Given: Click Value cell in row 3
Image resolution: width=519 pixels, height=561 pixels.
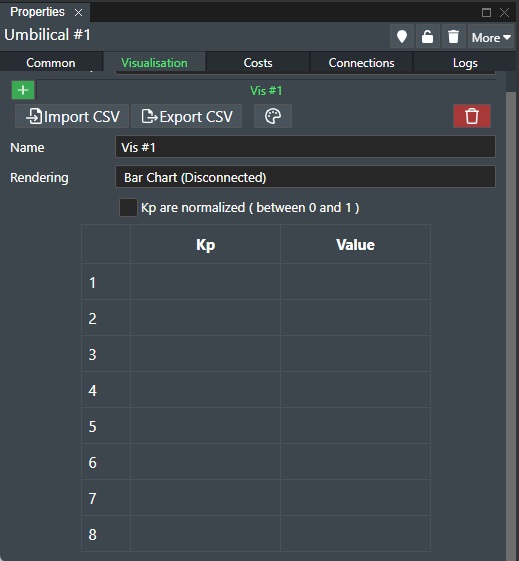Looking at the screenshot, I should click(x=356, y=354).
